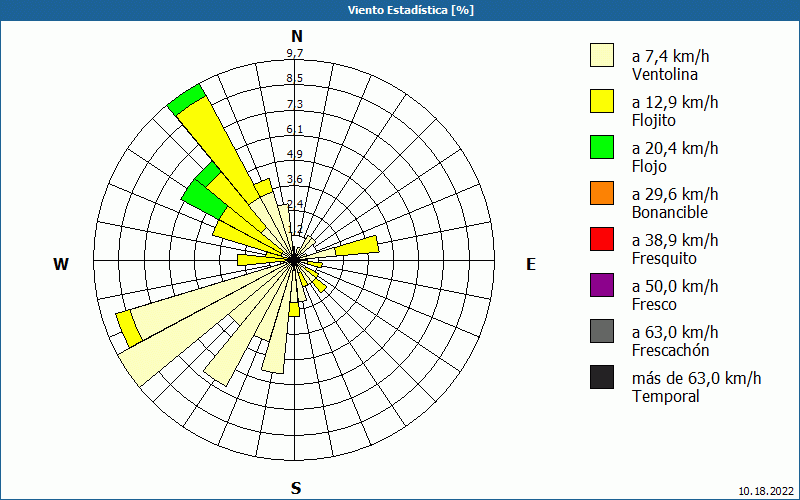800x500 pixels.
Task: Click the 'a 63,0 km/h' legend text
Action: click(x=675, y=332)
